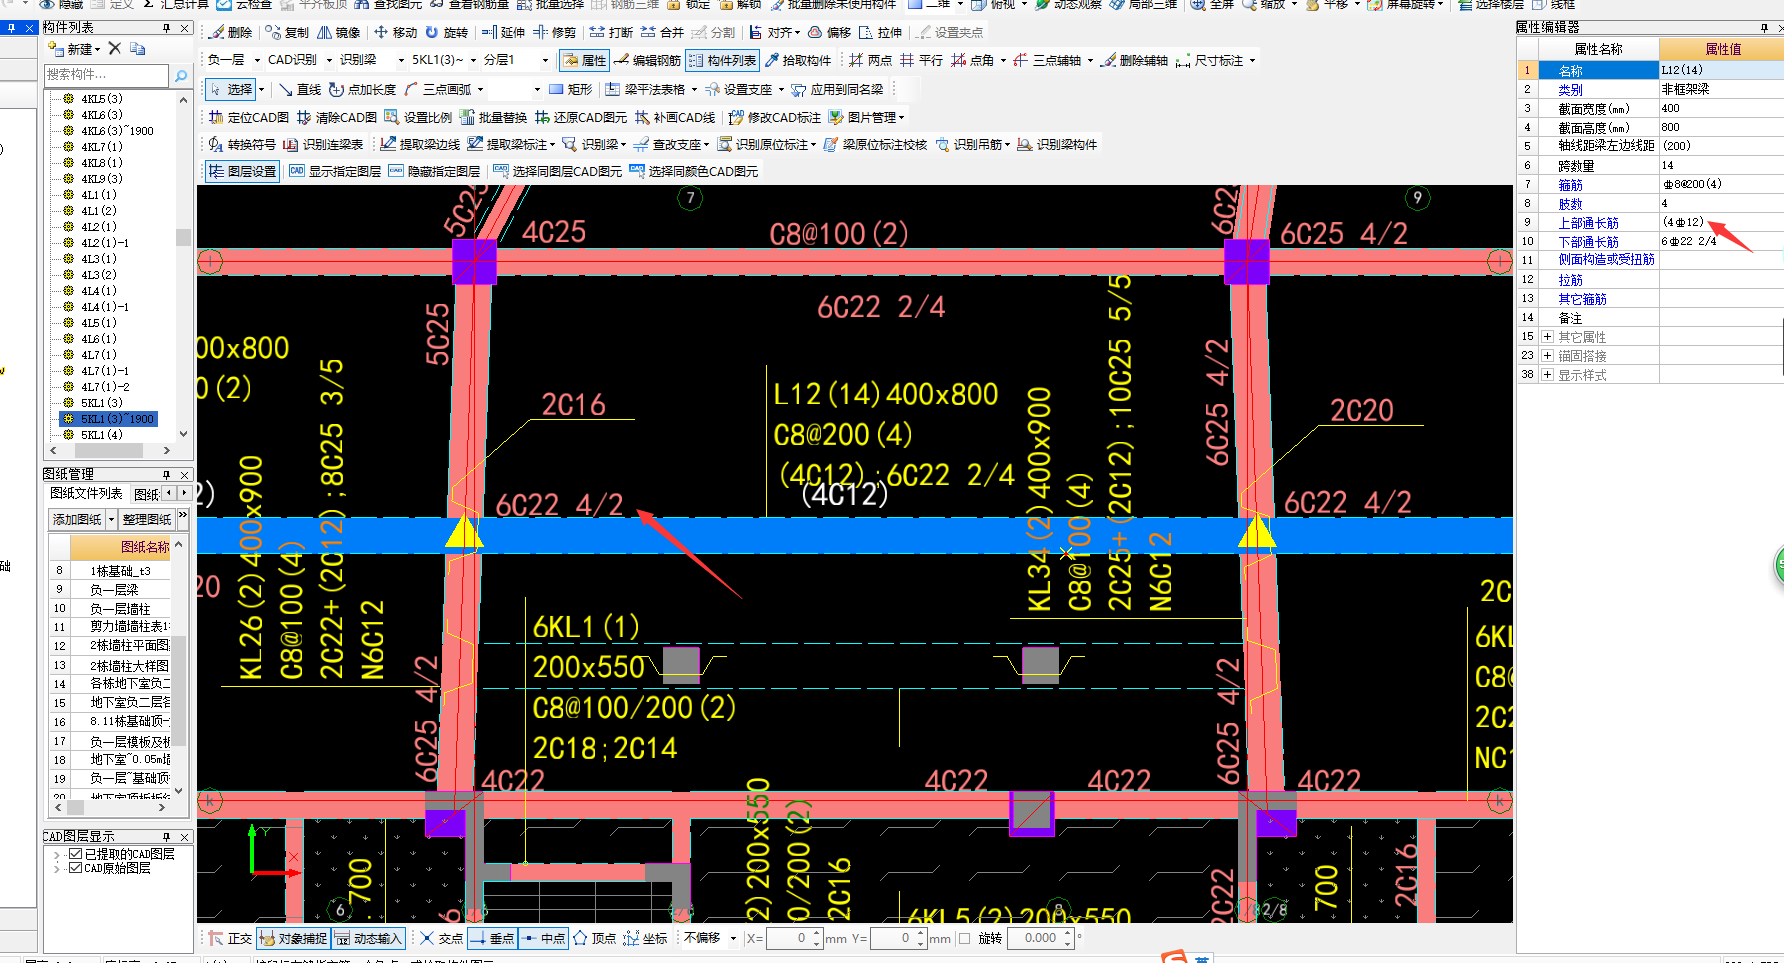Click 显示指定图层 button
This screenshot has height=963, width=1784.
[335, 171]
